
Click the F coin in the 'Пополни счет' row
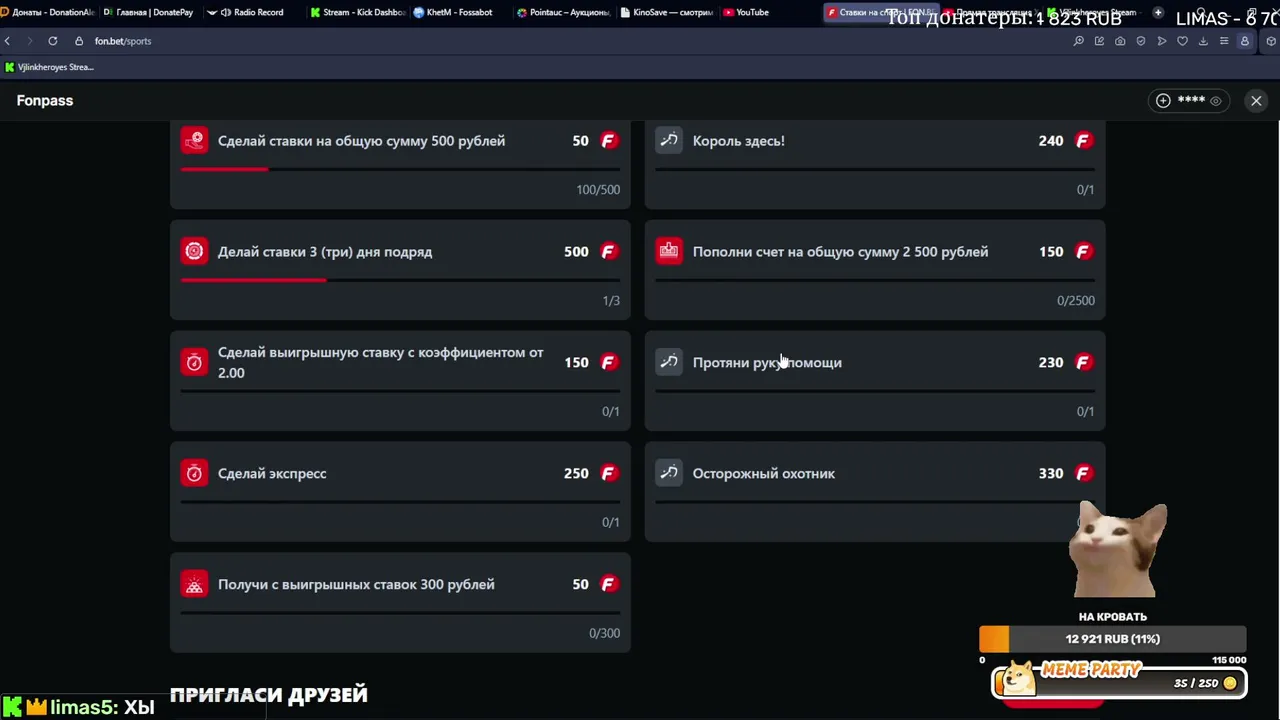pyautogui.click(x=1083, y=252)
